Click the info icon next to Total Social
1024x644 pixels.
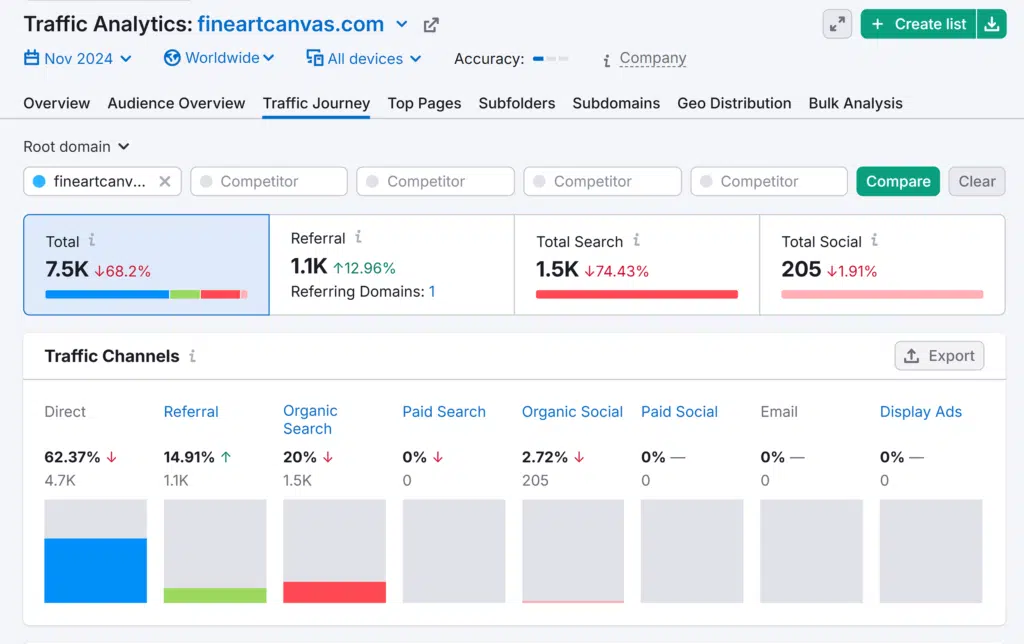[875, 240]
